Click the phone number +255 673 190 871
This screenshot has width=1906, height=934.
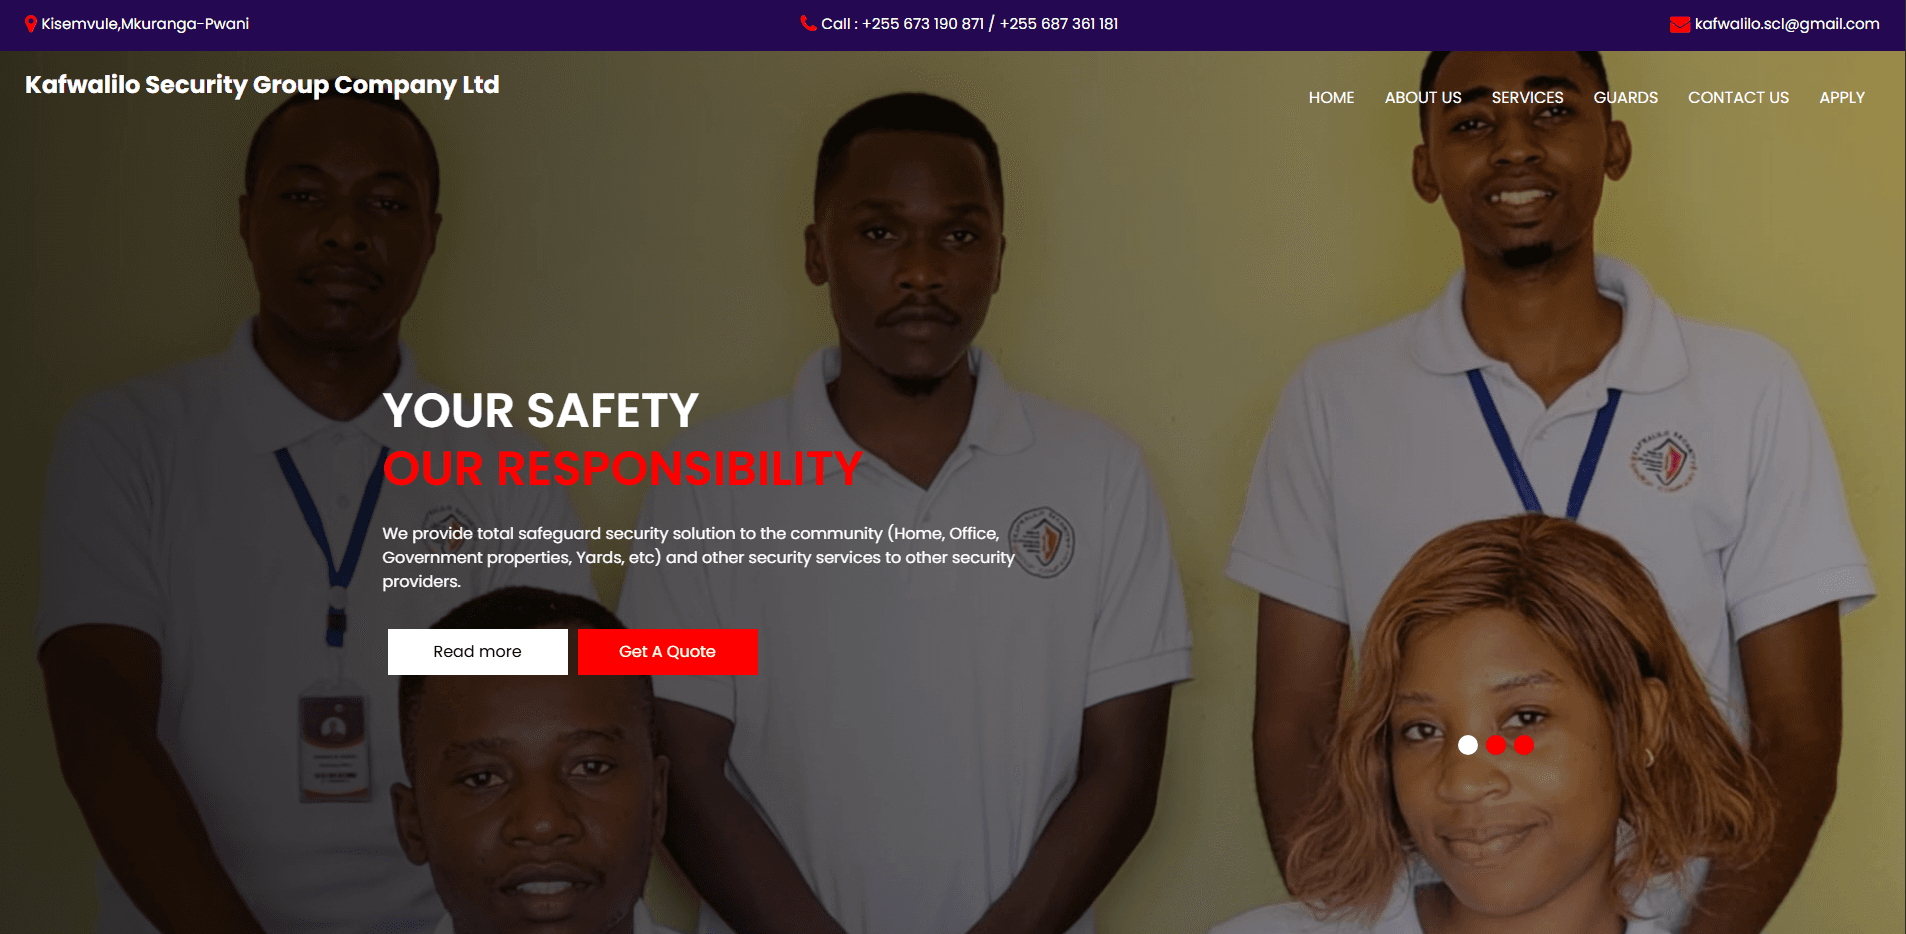click(x=923, y=24)
